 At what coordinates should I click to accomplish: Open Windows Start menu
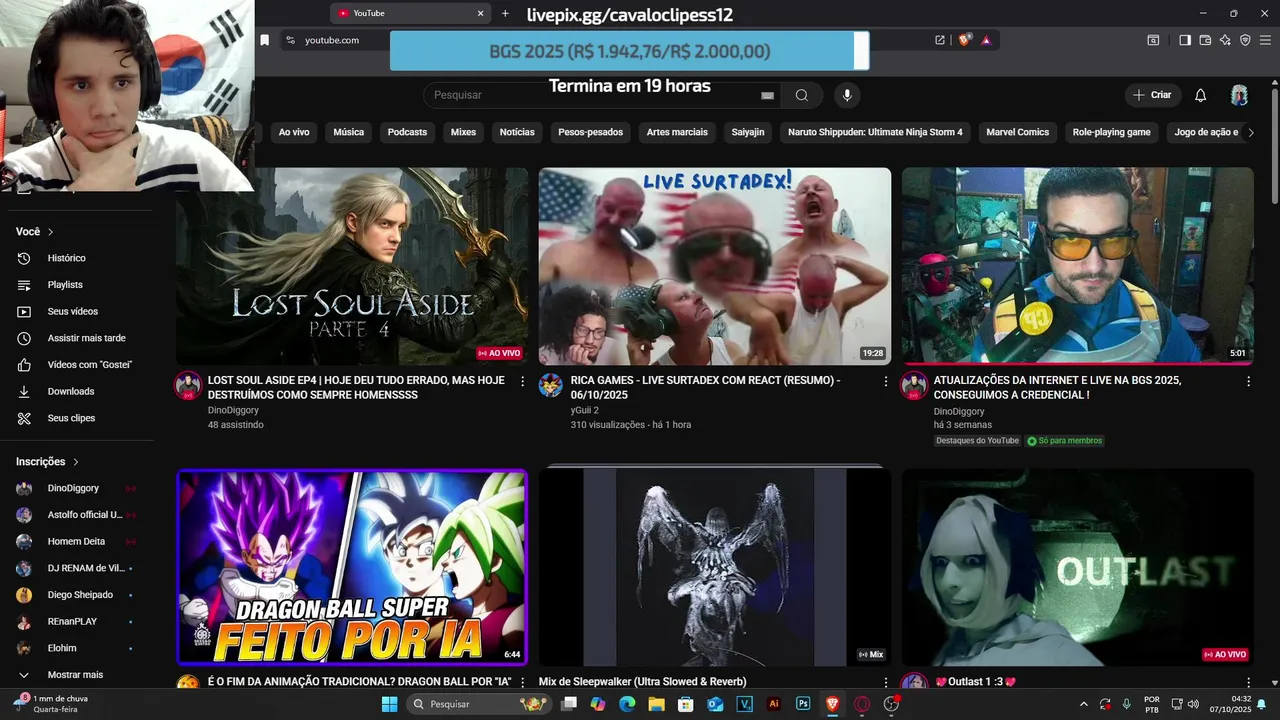click(x=389, y=704)
